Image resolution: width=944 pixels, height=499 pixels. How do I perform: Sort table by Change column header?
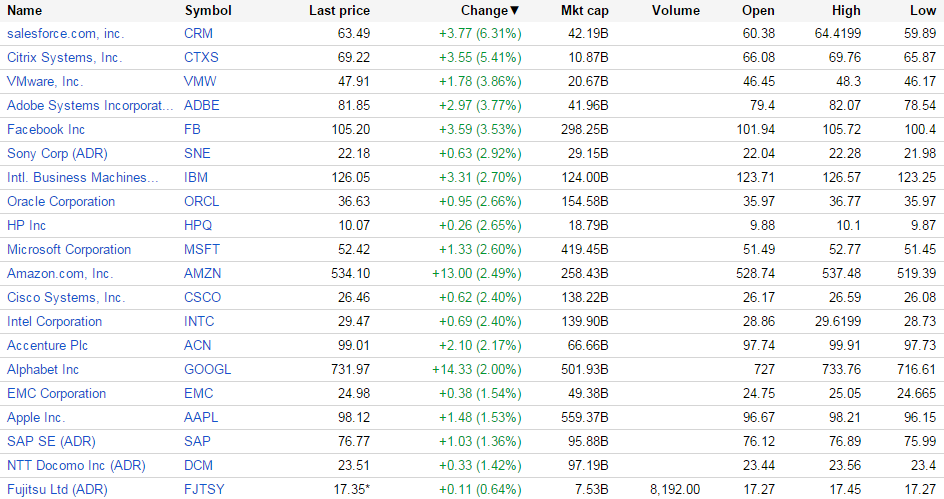(489, 11)
